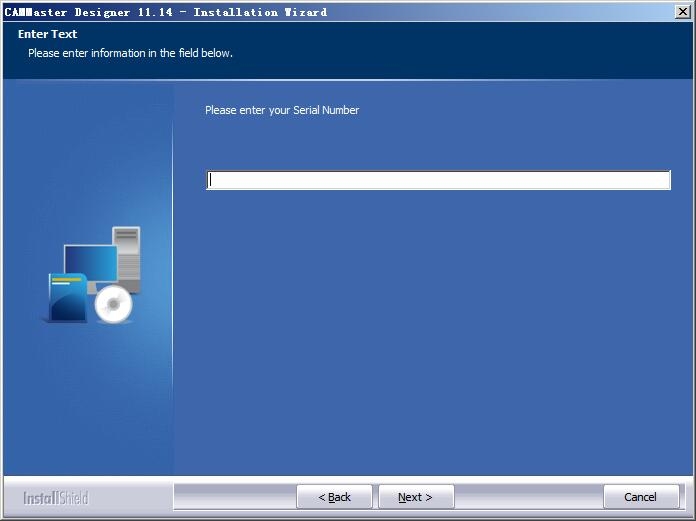Return to previous step with < Back

click(334, 497)
